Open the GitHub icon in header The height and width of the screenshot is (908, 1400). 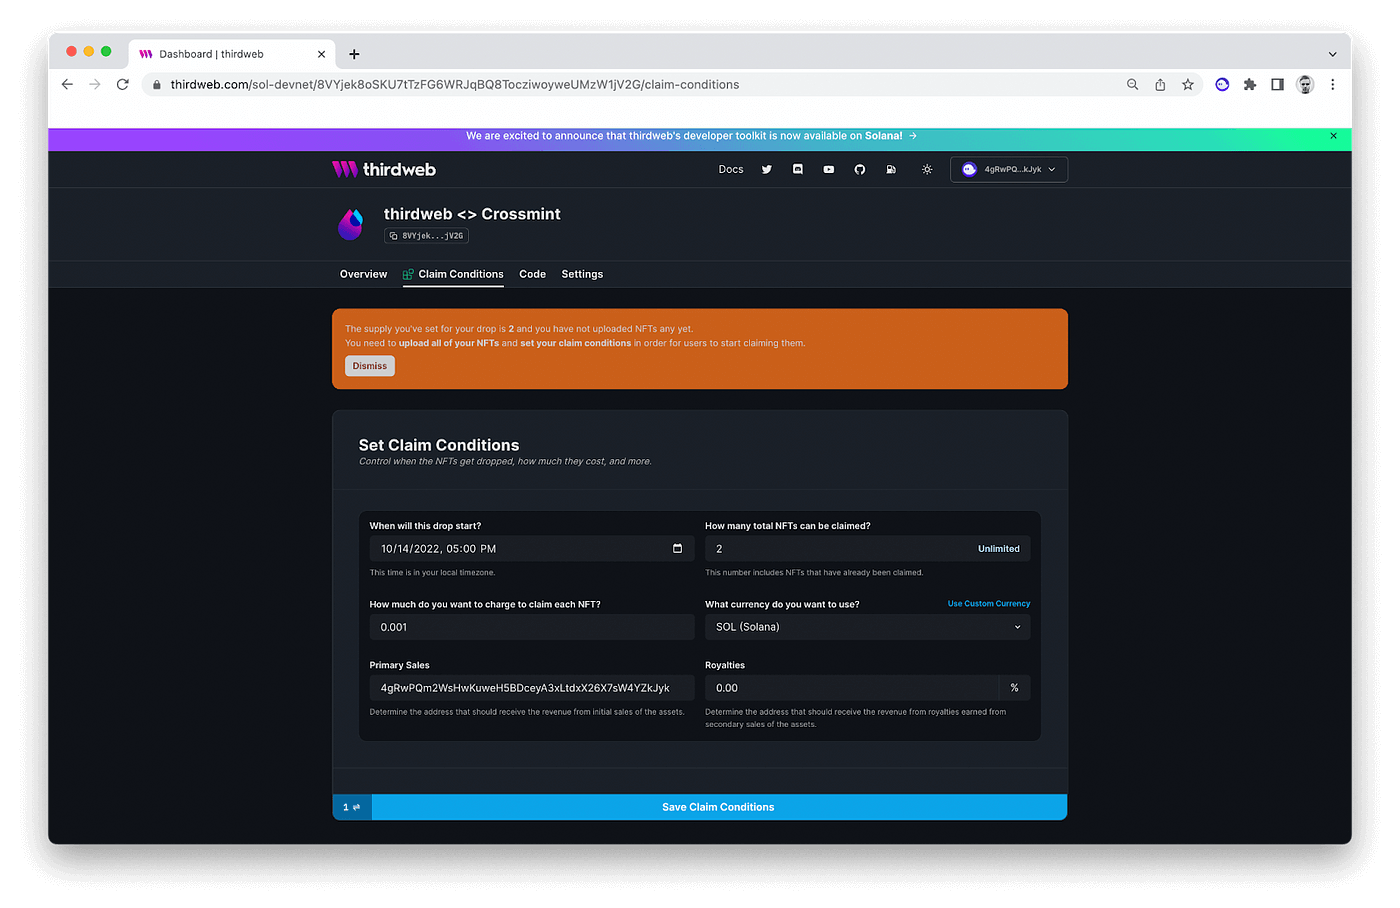tap(860, 170)
